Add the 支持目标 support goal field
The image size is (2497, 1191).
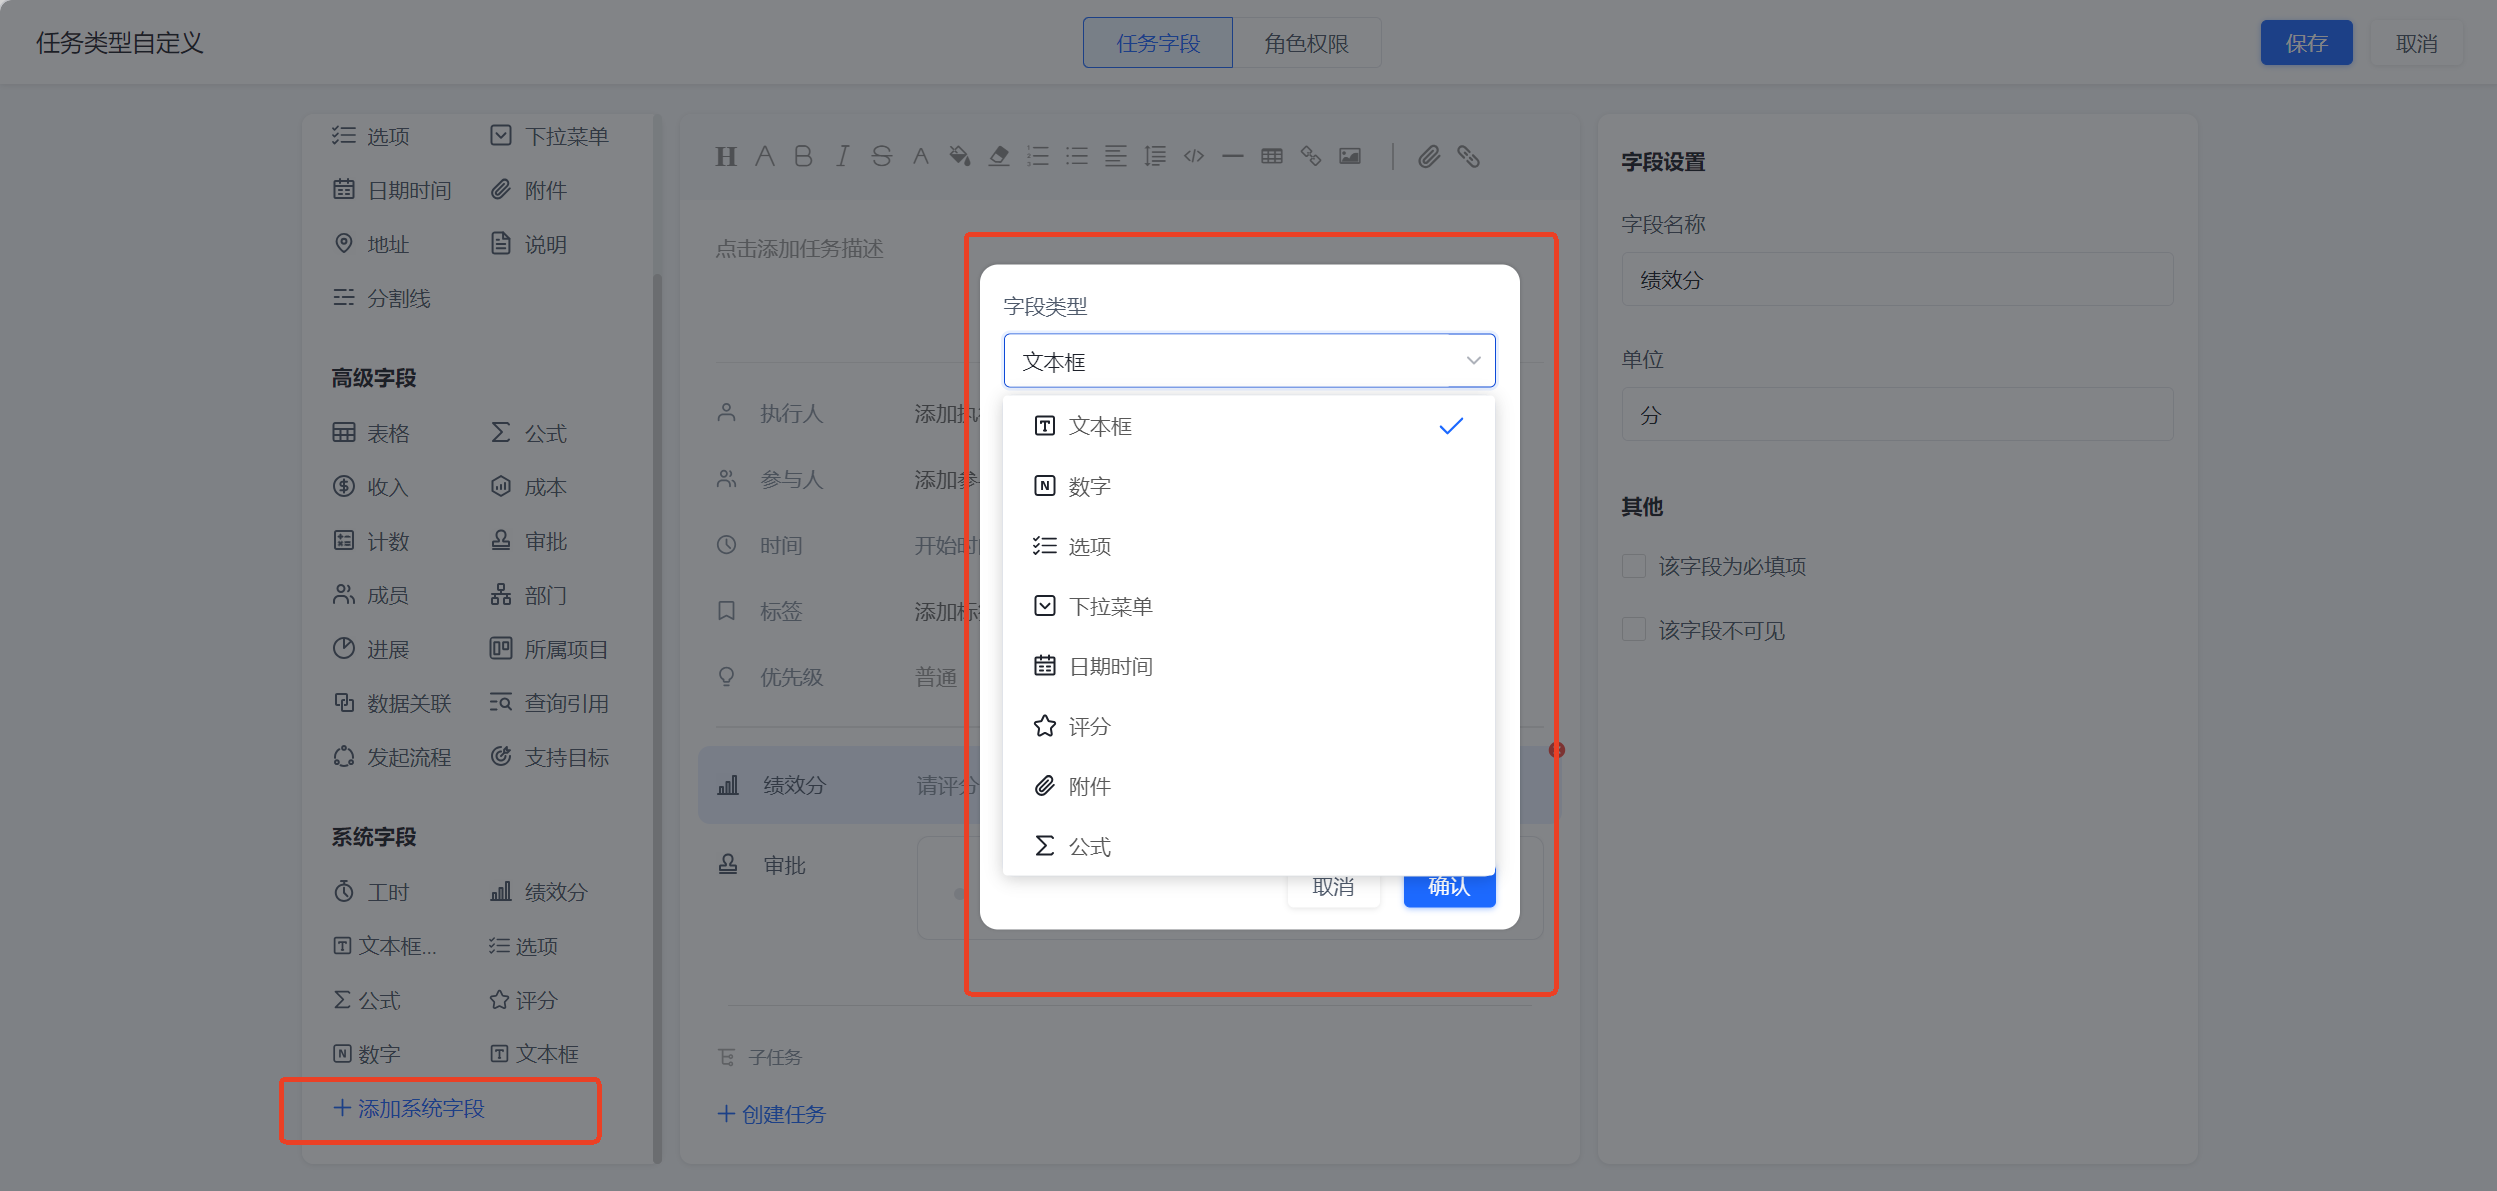coord(550,757)
